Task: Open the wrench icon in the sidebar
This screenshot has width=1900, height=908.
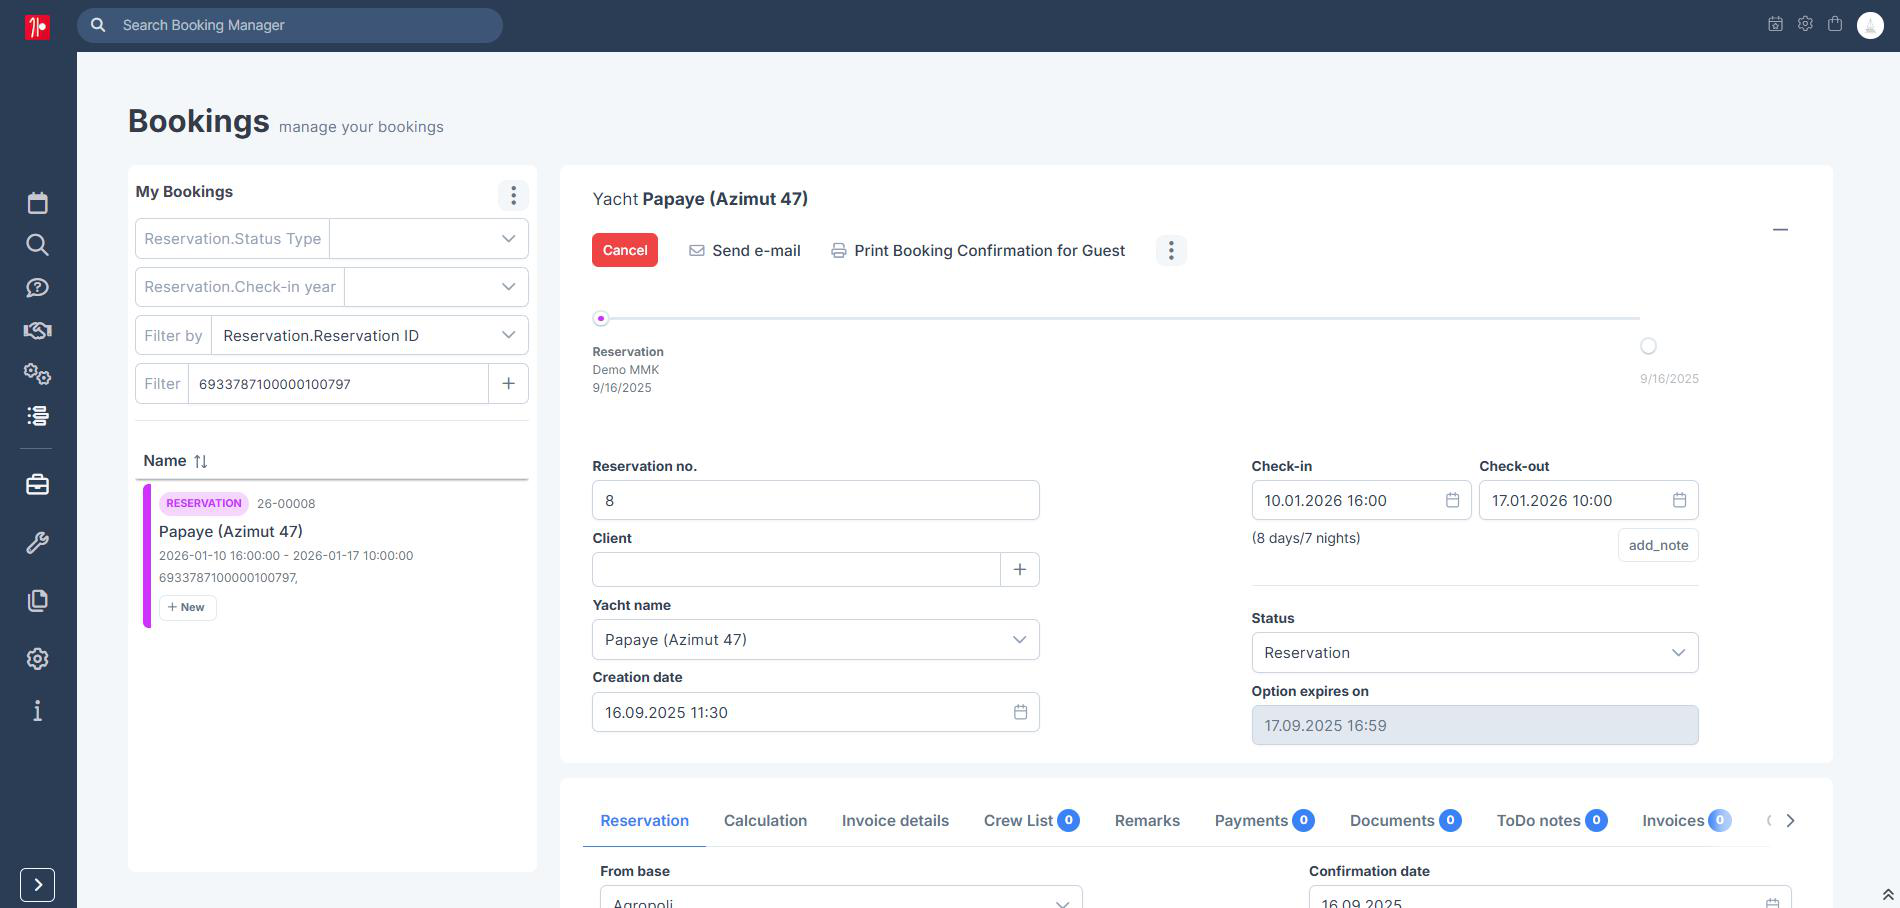Action: 37,543
